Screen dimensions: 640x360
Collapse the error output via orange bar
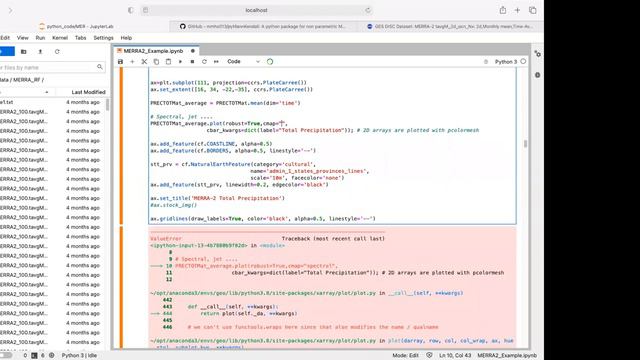pos(121,288)
